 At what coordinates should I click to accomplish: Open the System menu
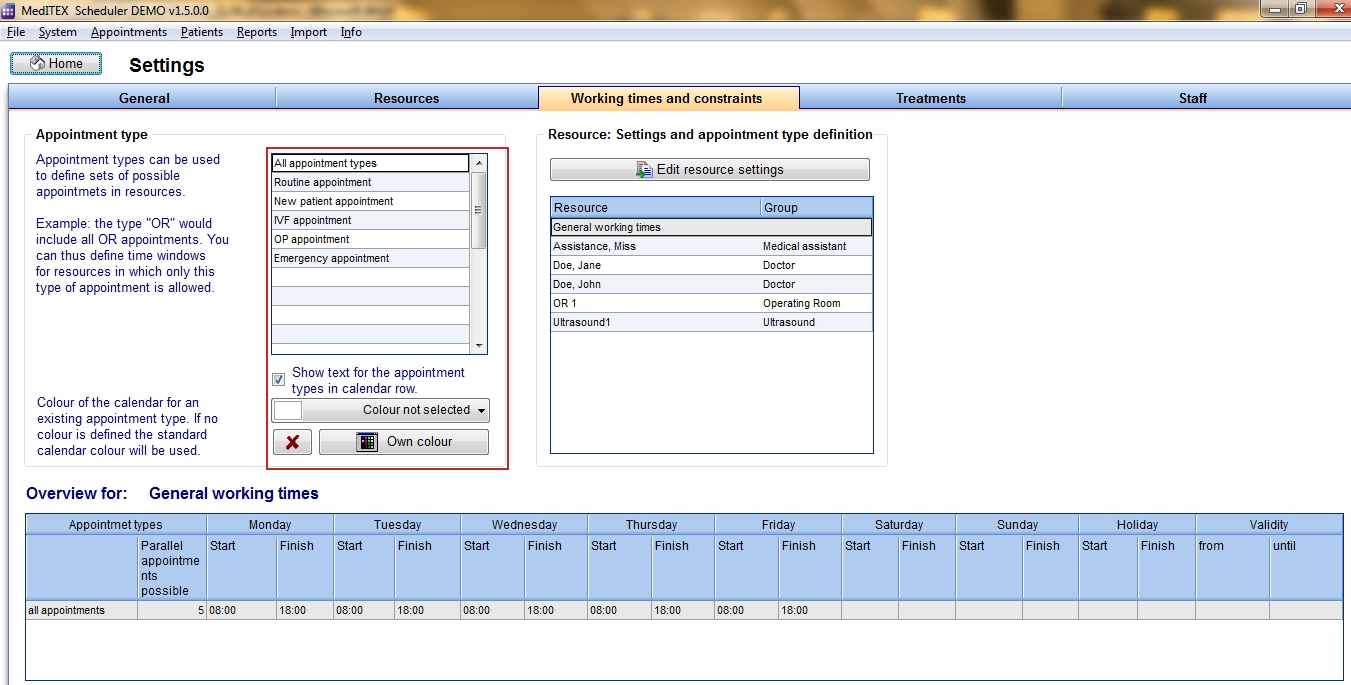coord(57,32)
